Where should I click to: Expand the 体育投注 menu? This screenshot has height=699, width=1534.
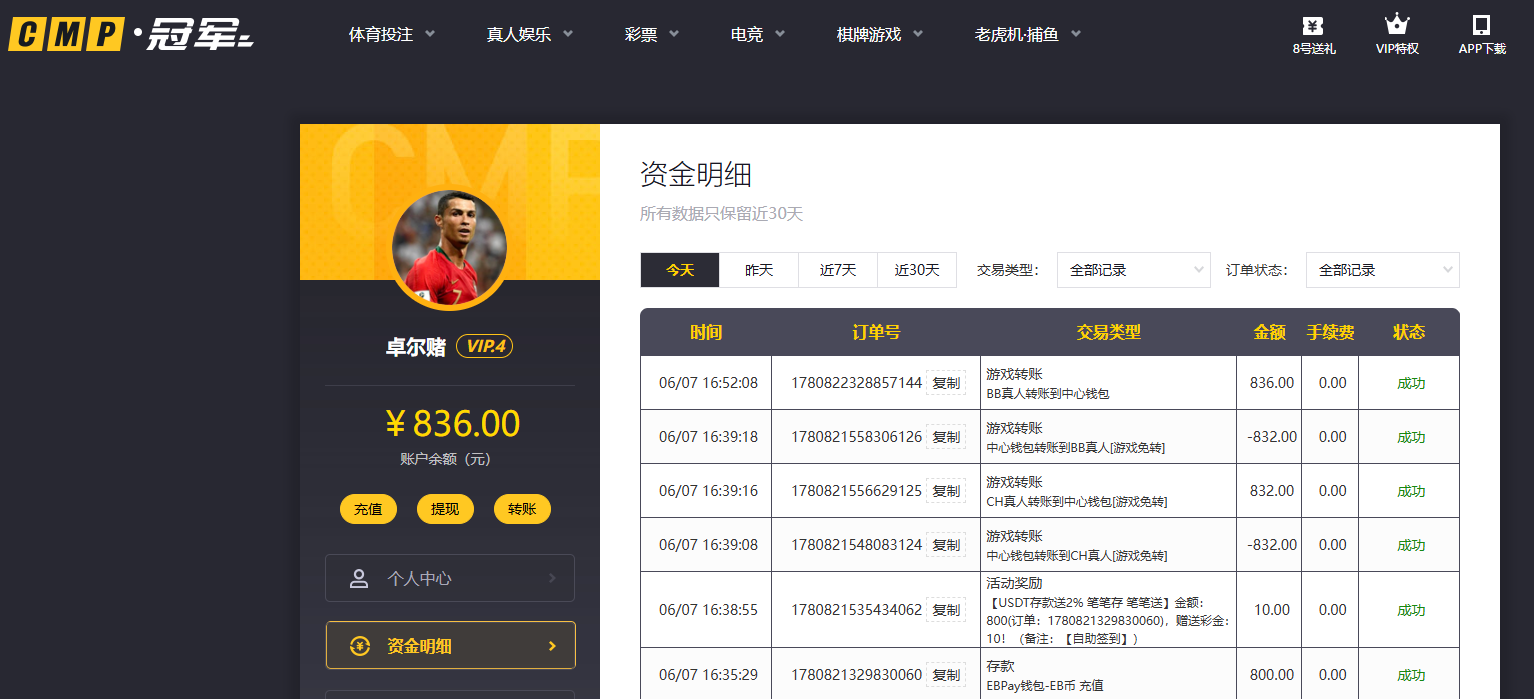tap(392, 34)
